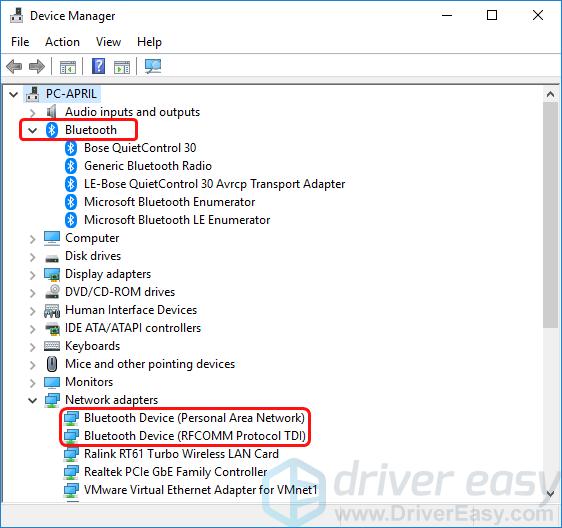Image resolution: width=562 pixels, height=528 pixels.
Task: Select the Generic Bluetooth Radio device
Action: coord(148,166)
